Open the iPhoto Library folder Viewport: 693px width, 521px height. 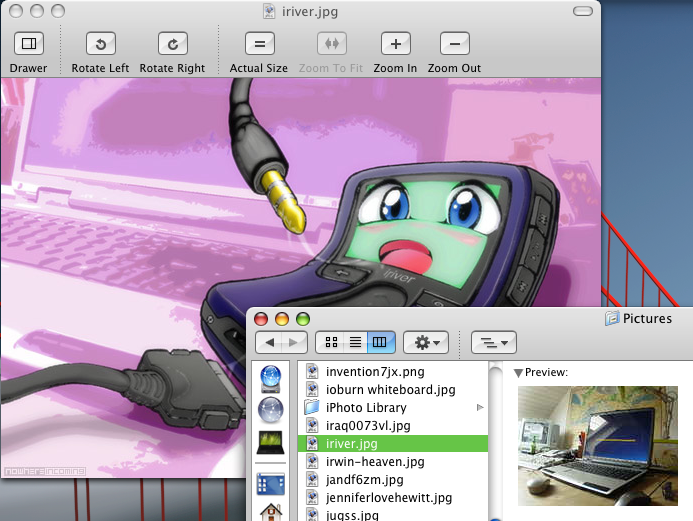pos(392,407)
